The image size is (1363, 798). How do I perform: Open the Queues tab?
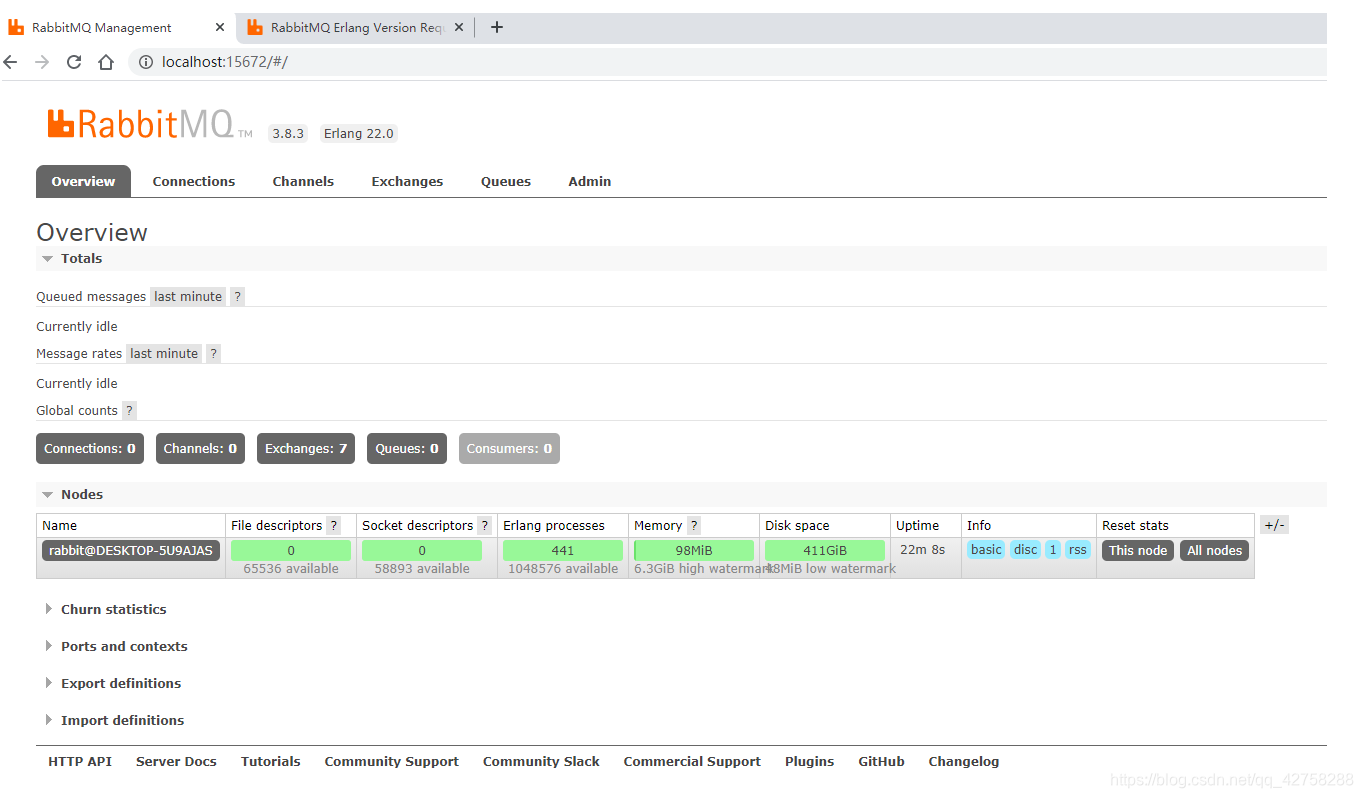point(506,181)
